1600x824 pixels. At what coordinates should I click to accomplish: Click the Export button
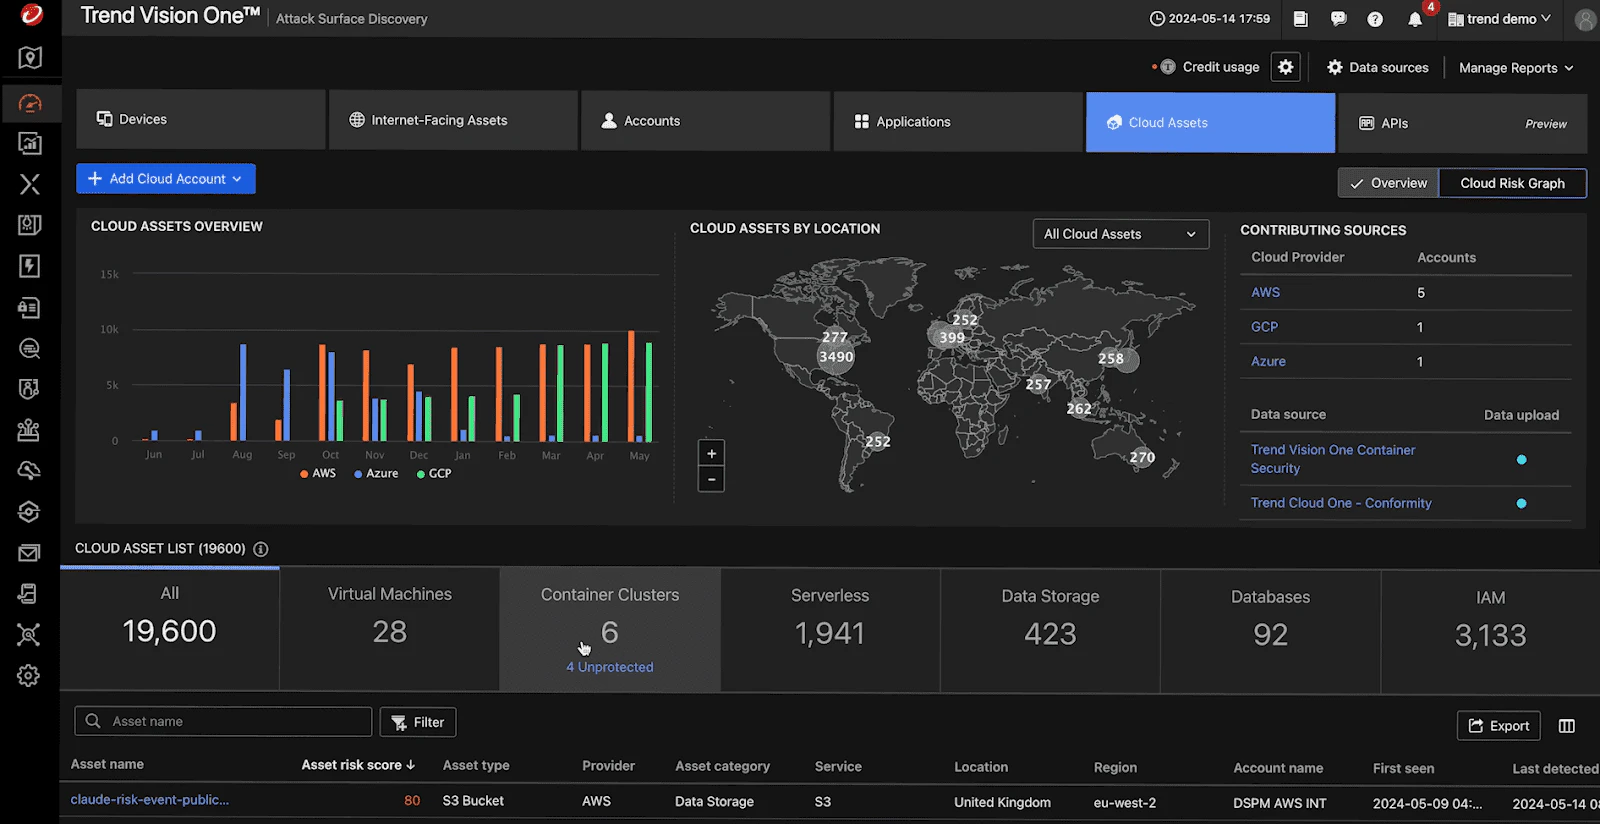pos(1499,726)
